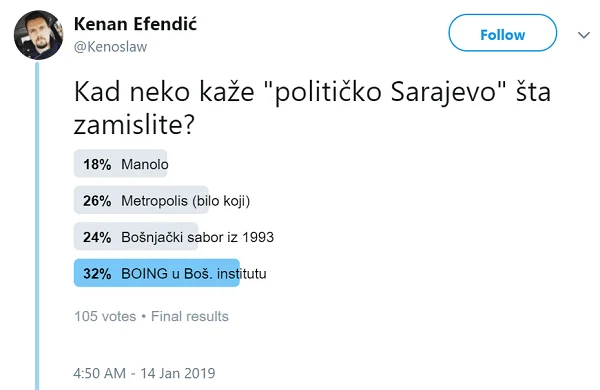This screenshot has width=600, height=390.
Task: Click the highlighted 32% winning bar
Action: [157, 273]
